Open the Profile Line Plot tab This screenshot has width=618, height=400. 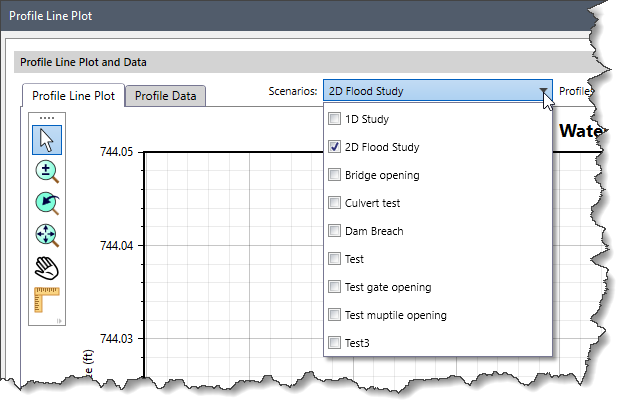point(73,96)
